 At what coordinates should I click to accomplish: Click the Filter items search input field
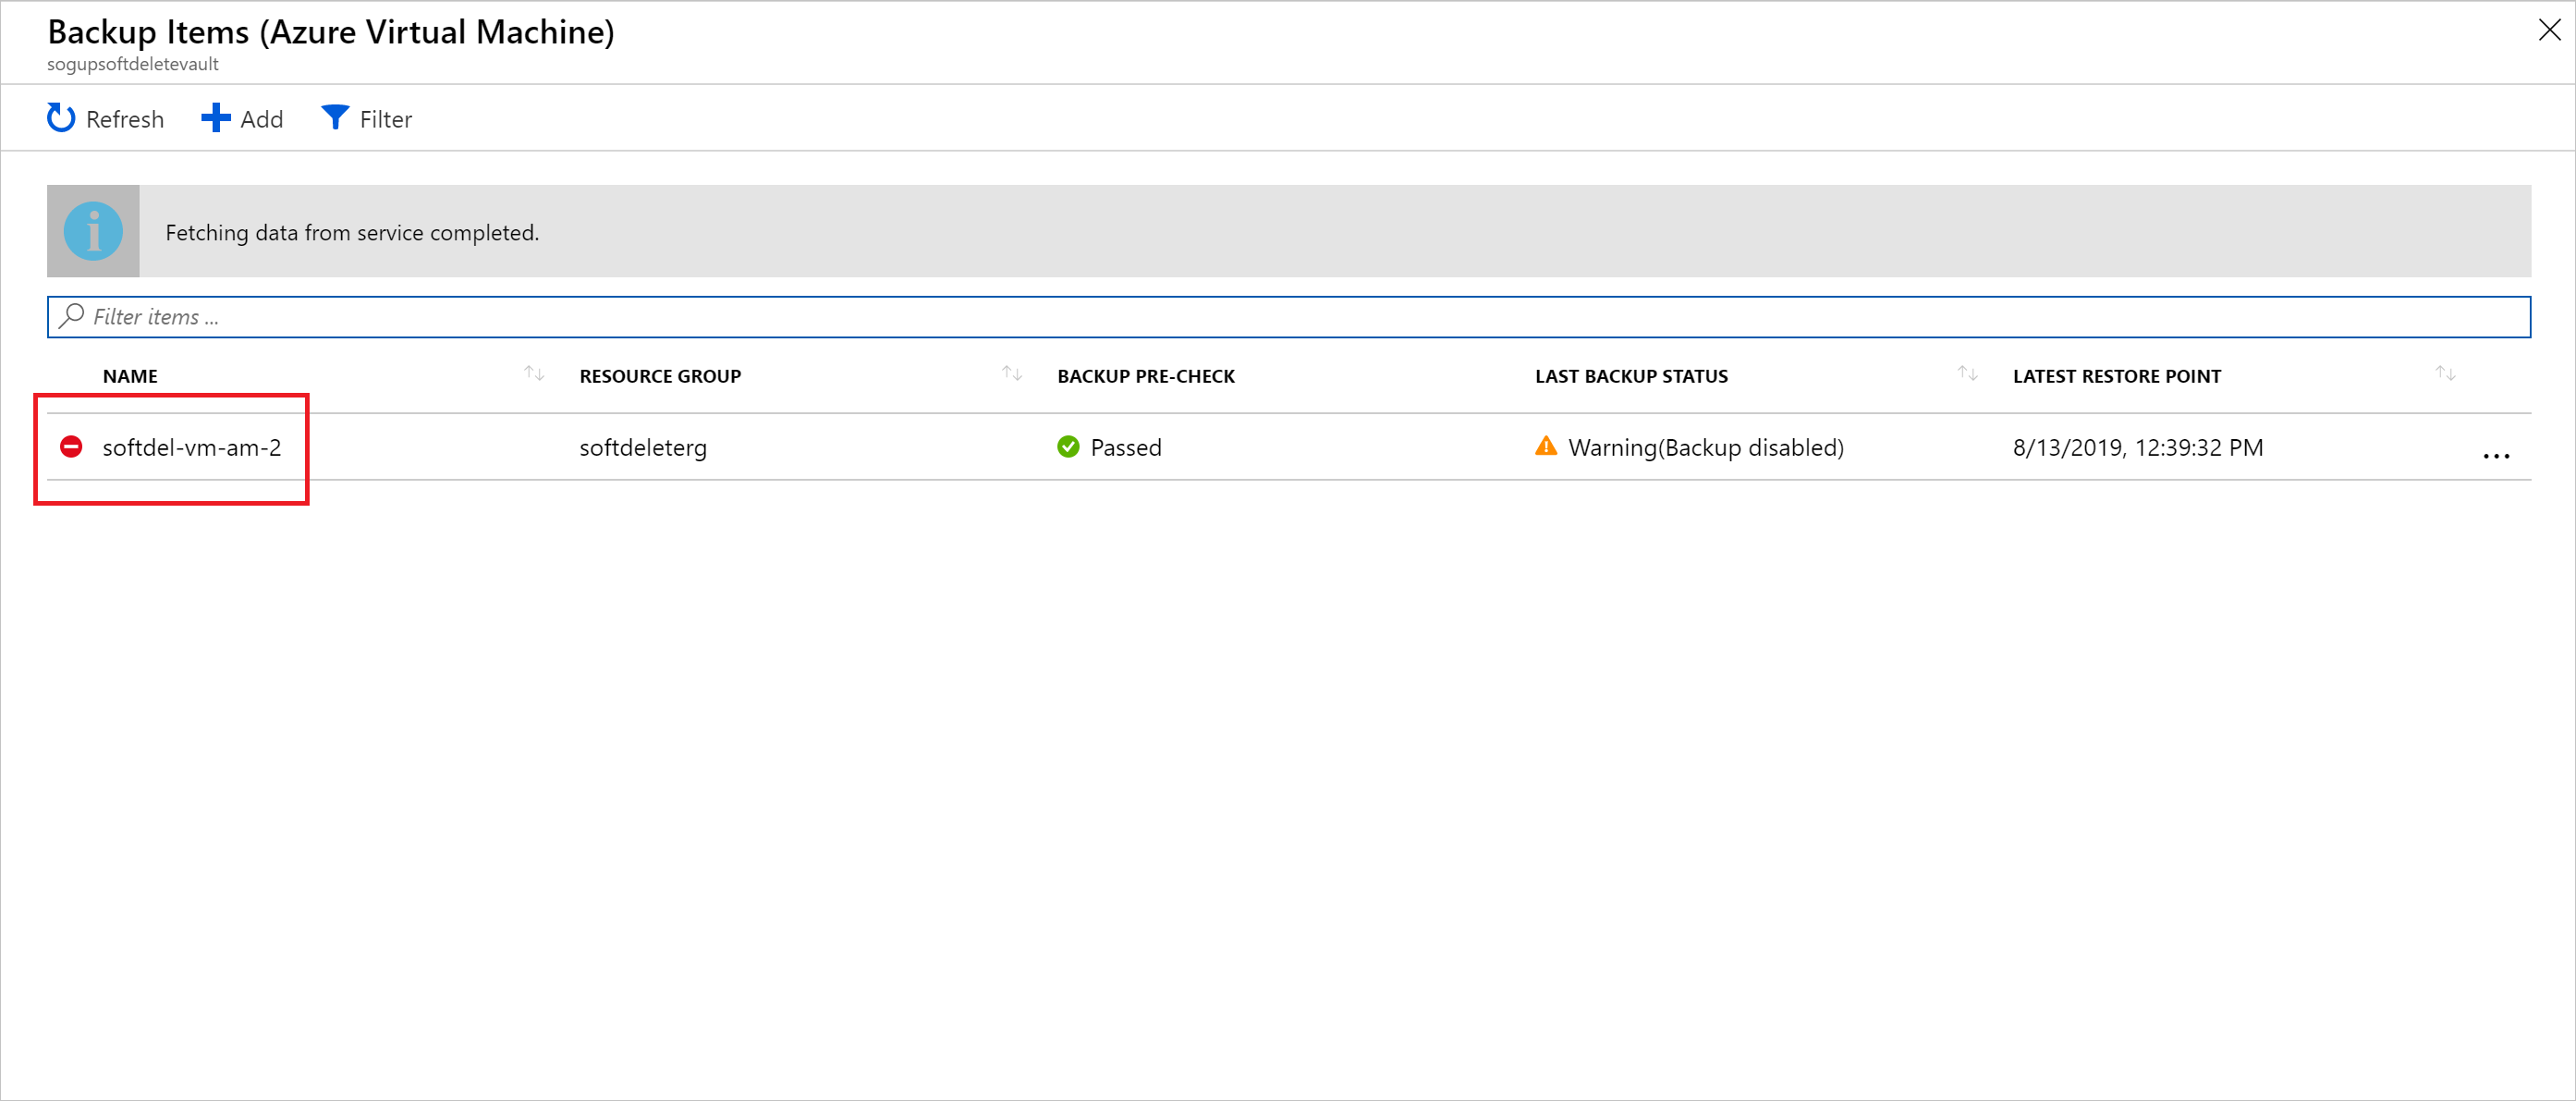coord(1288,315)
